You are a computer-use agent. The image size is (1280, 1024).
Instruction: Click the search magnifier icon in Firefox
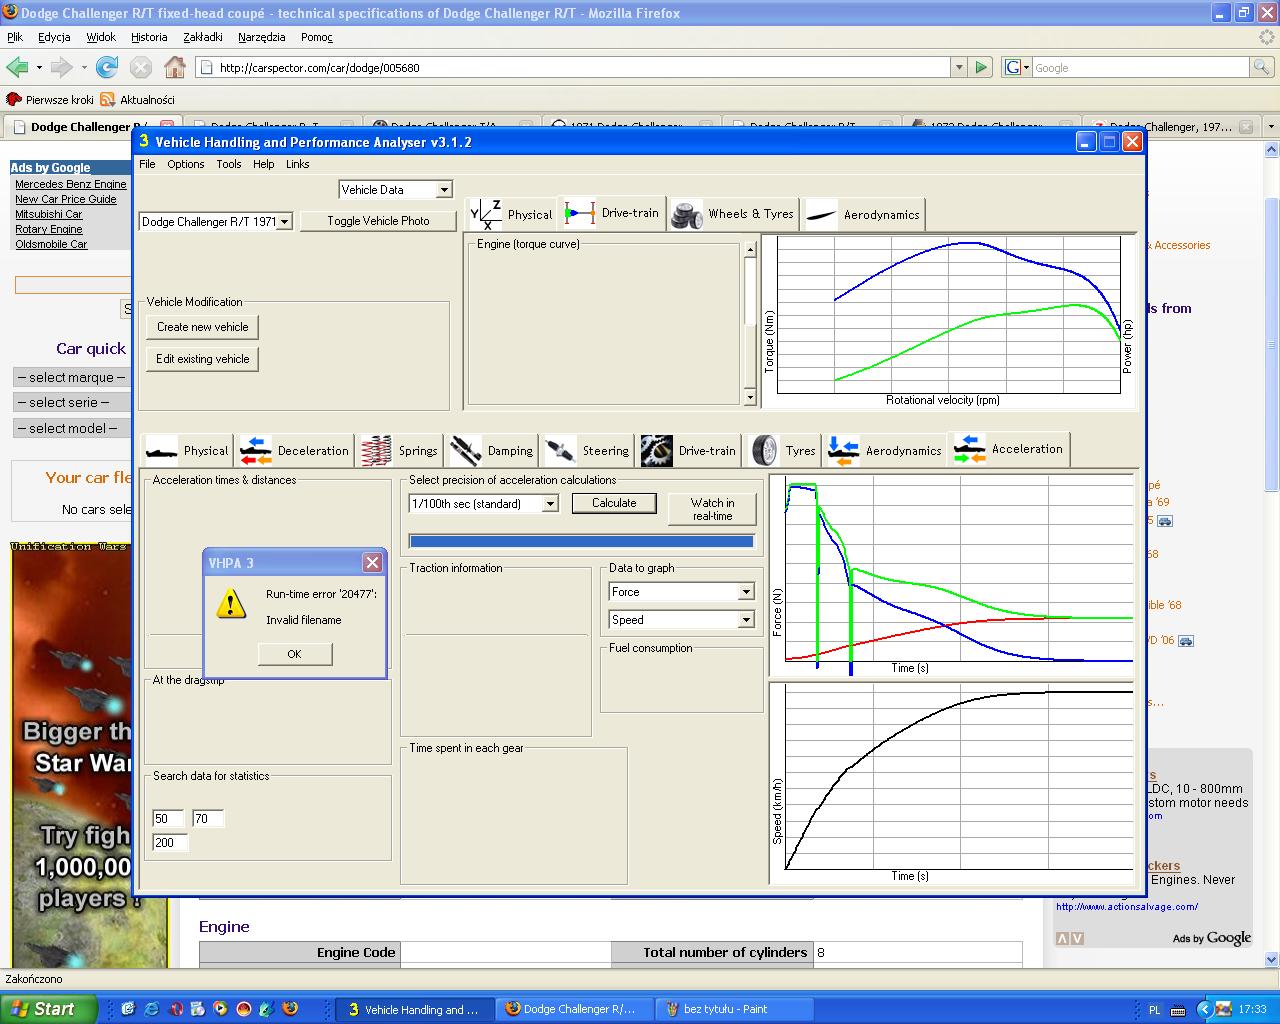click(x=1262, y=67)
